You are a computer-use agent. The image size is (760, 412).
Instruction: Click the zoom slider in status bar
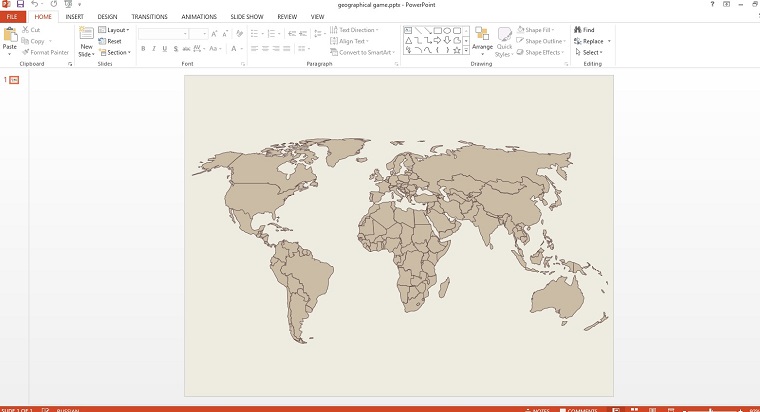pyautogui.click(x=712, y=409)
